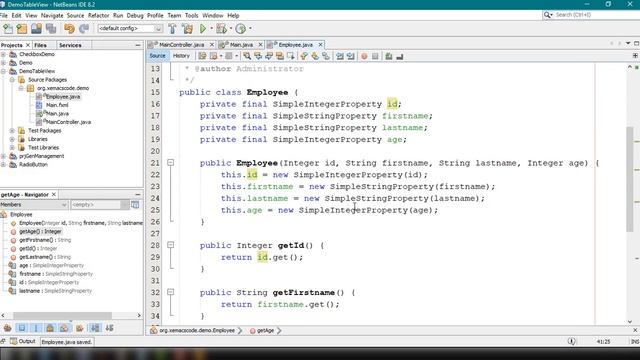The image size is (640, 360).
Task: Toggle Highlight Search in editor toolbar
Action: click(x=280, y=56)
